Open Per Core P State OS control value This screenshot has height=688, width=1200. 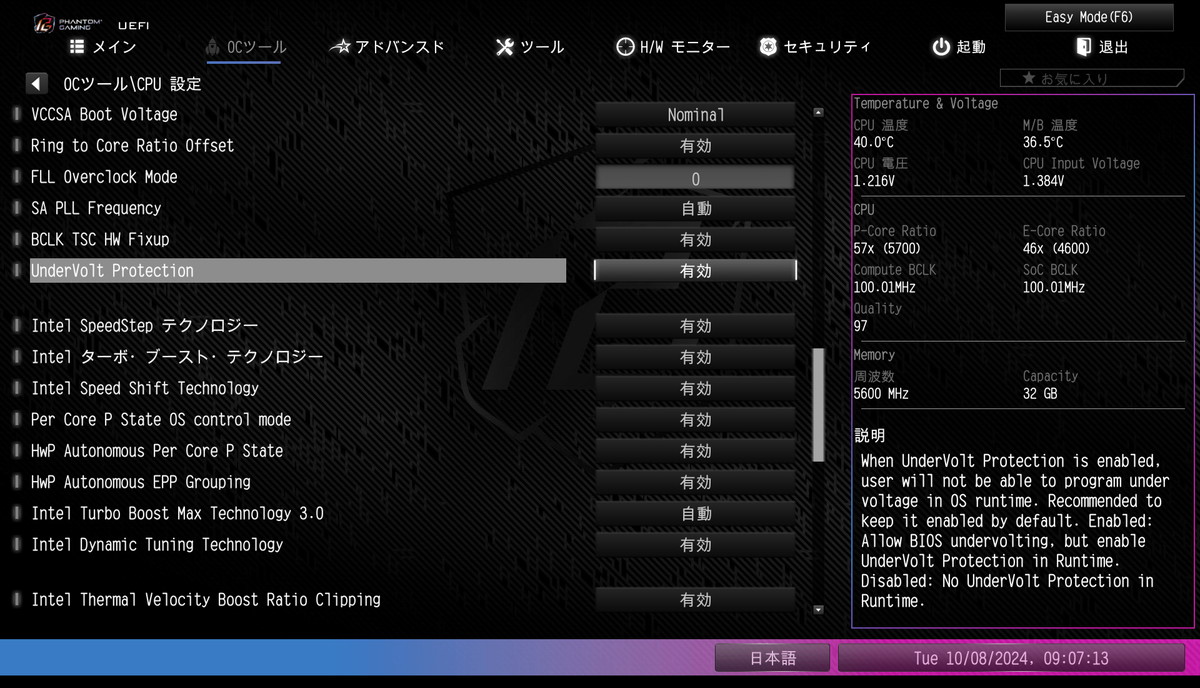click(x=696, y=420)
